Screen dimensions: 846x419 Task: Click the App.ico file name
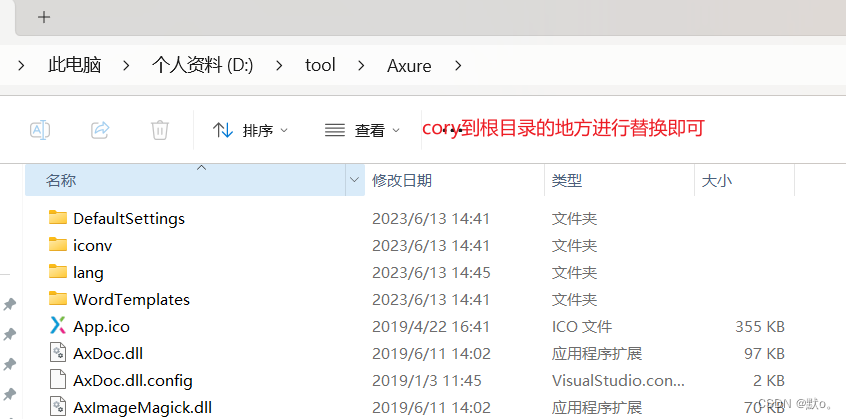(x=101, y=326)
